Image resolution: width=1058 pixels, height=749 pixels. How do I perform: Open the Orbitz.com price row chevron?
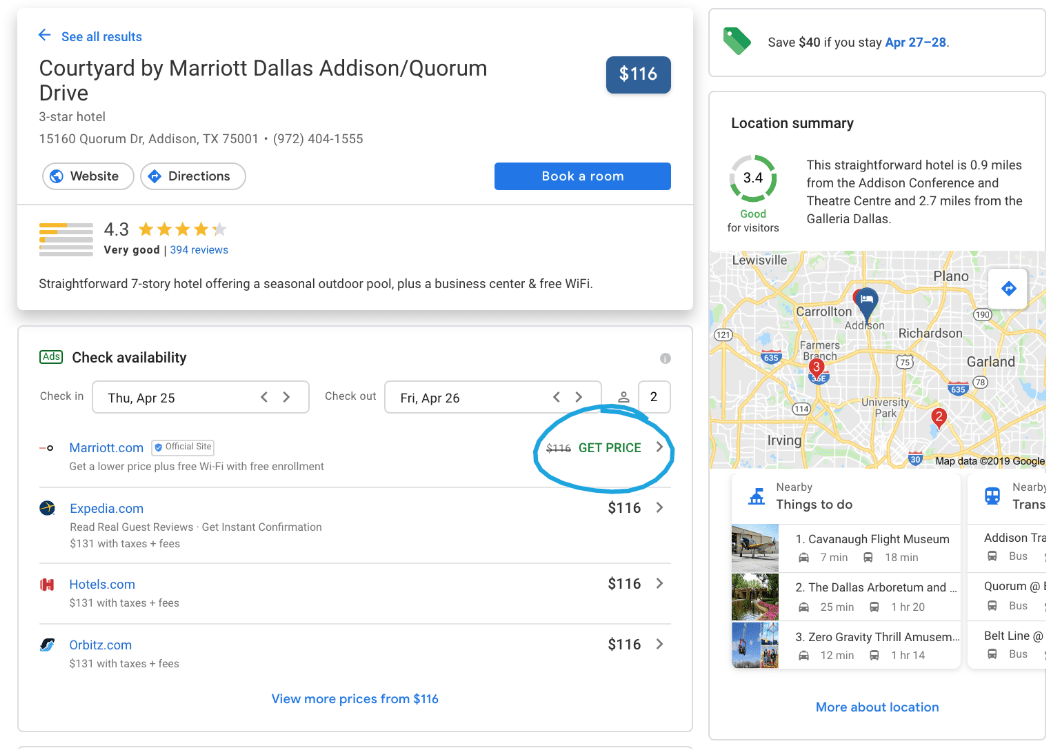pos(659,644)
